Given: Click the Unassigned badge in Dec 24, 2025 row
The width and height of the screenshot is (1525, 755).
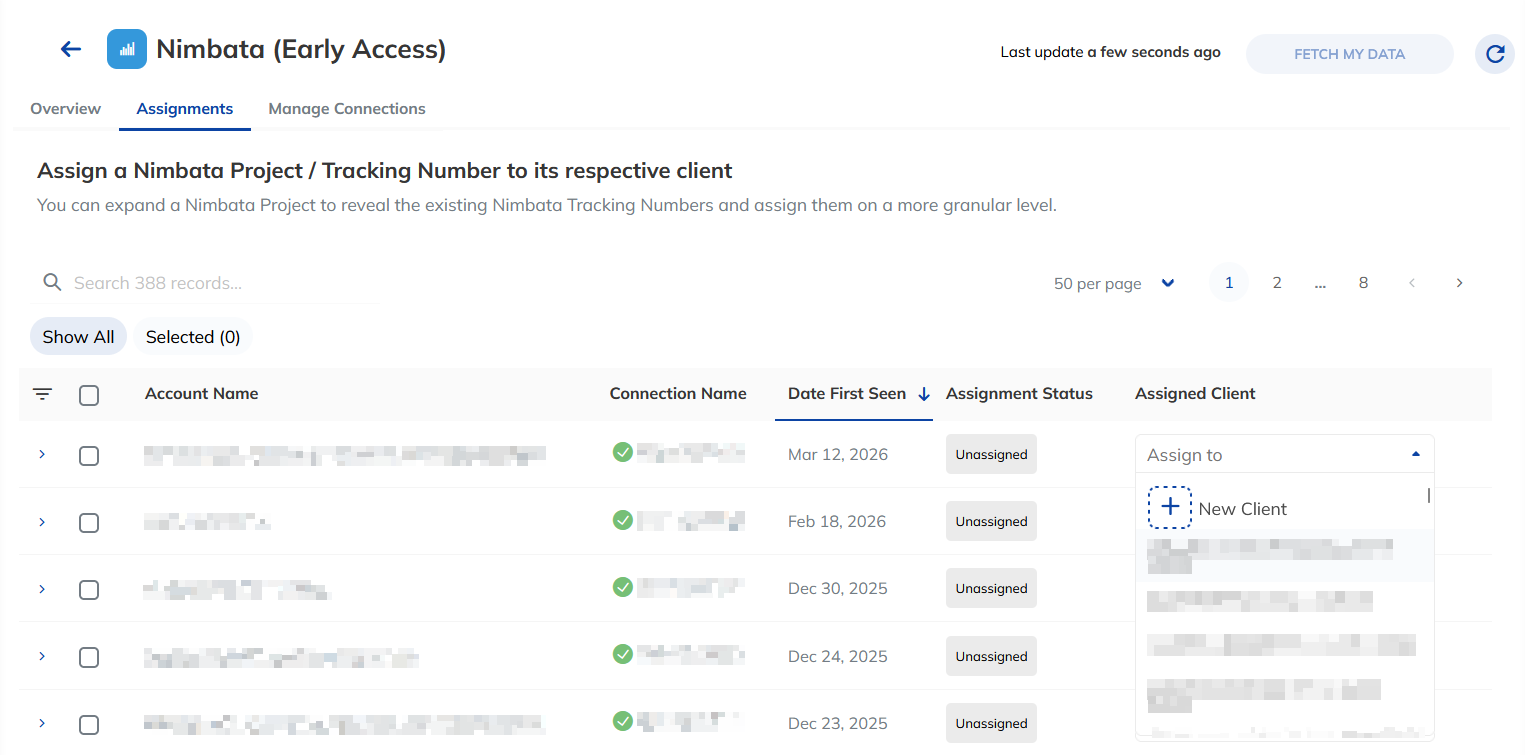Looking at the screenshot, I should tap(991, 656).
